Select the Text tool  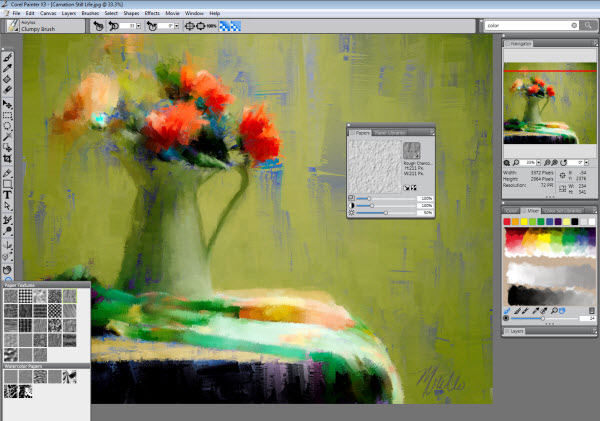coord(8,195)
